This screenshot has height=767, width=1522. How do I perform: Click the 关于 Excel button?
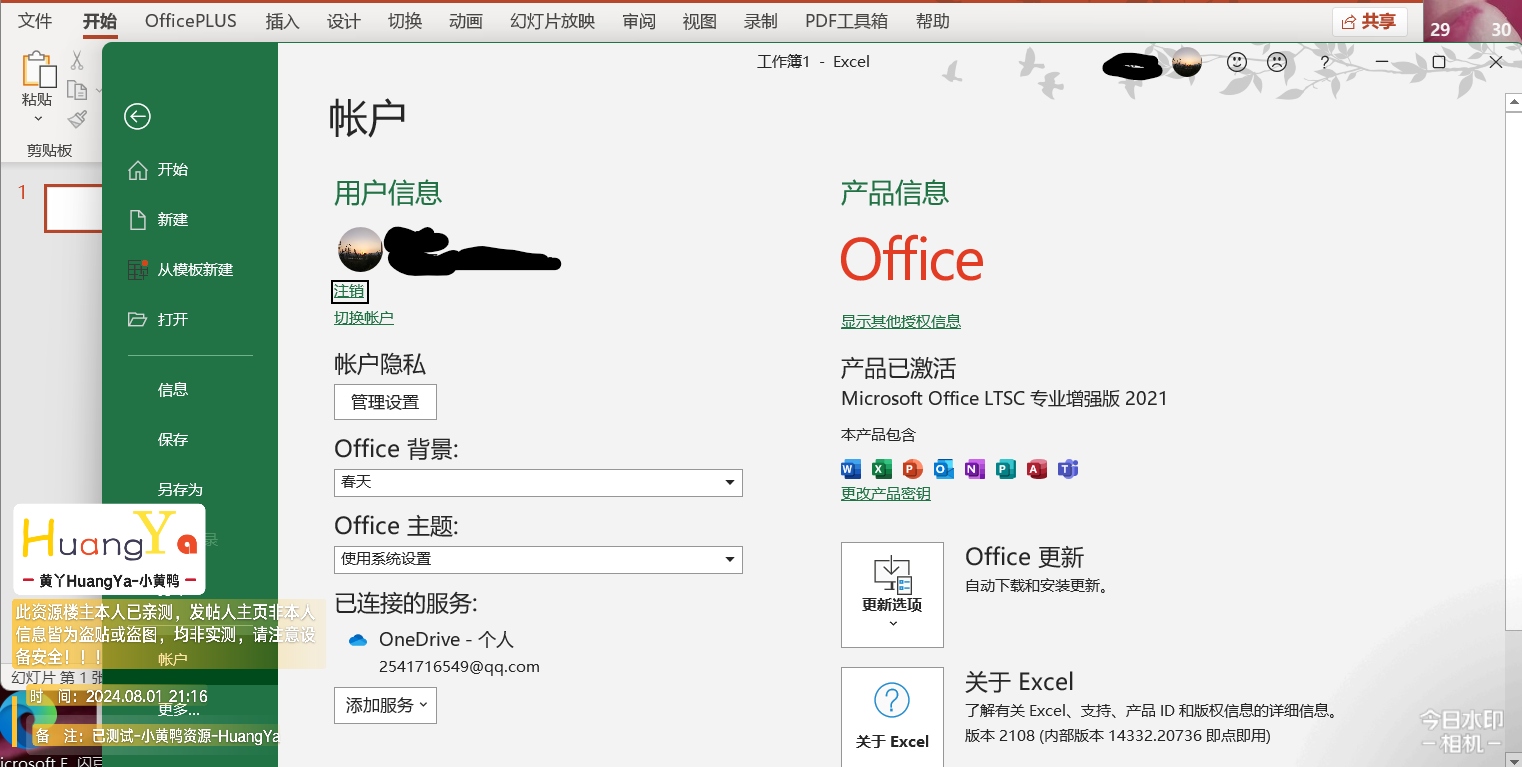pyautogui.click(x=892, y=717)
